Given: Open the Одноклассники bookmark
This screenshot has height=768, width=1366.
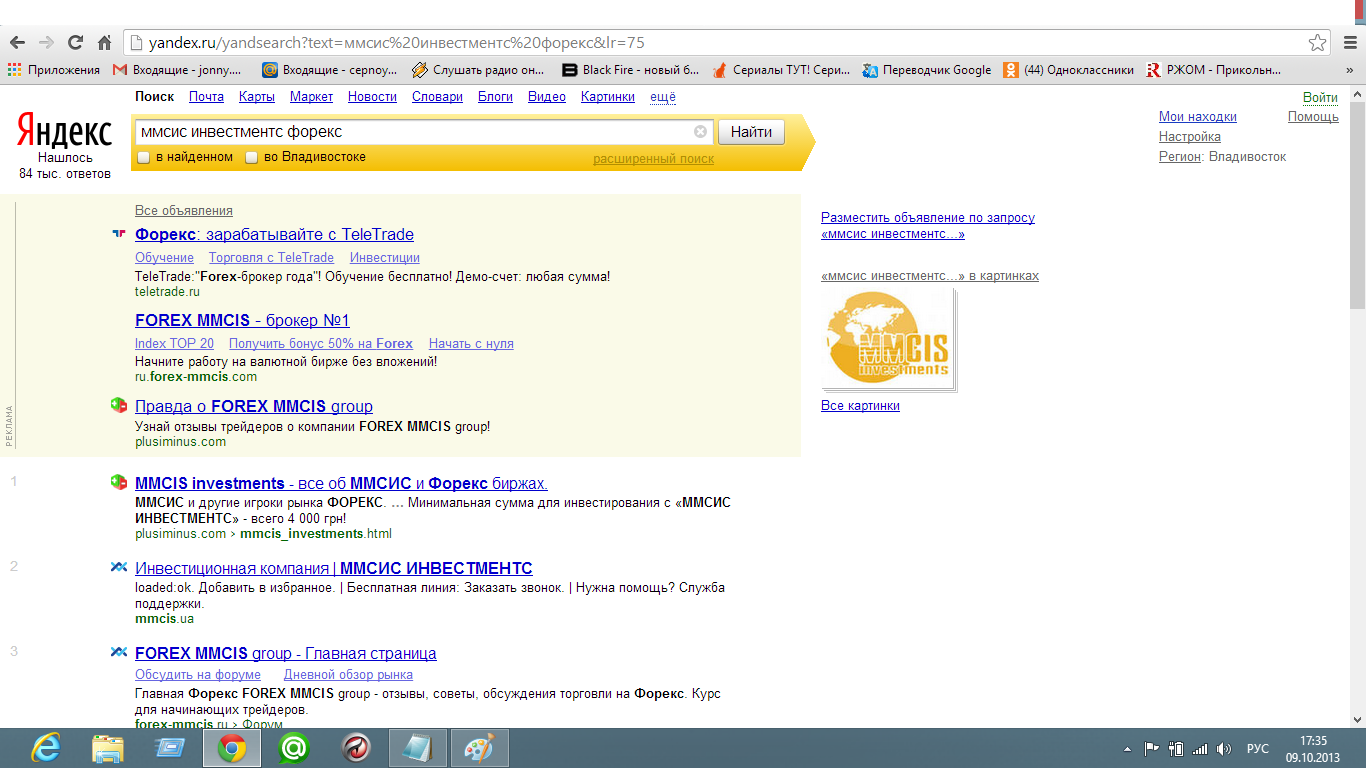Looking at the screenshot, I should click(1069, 70).
